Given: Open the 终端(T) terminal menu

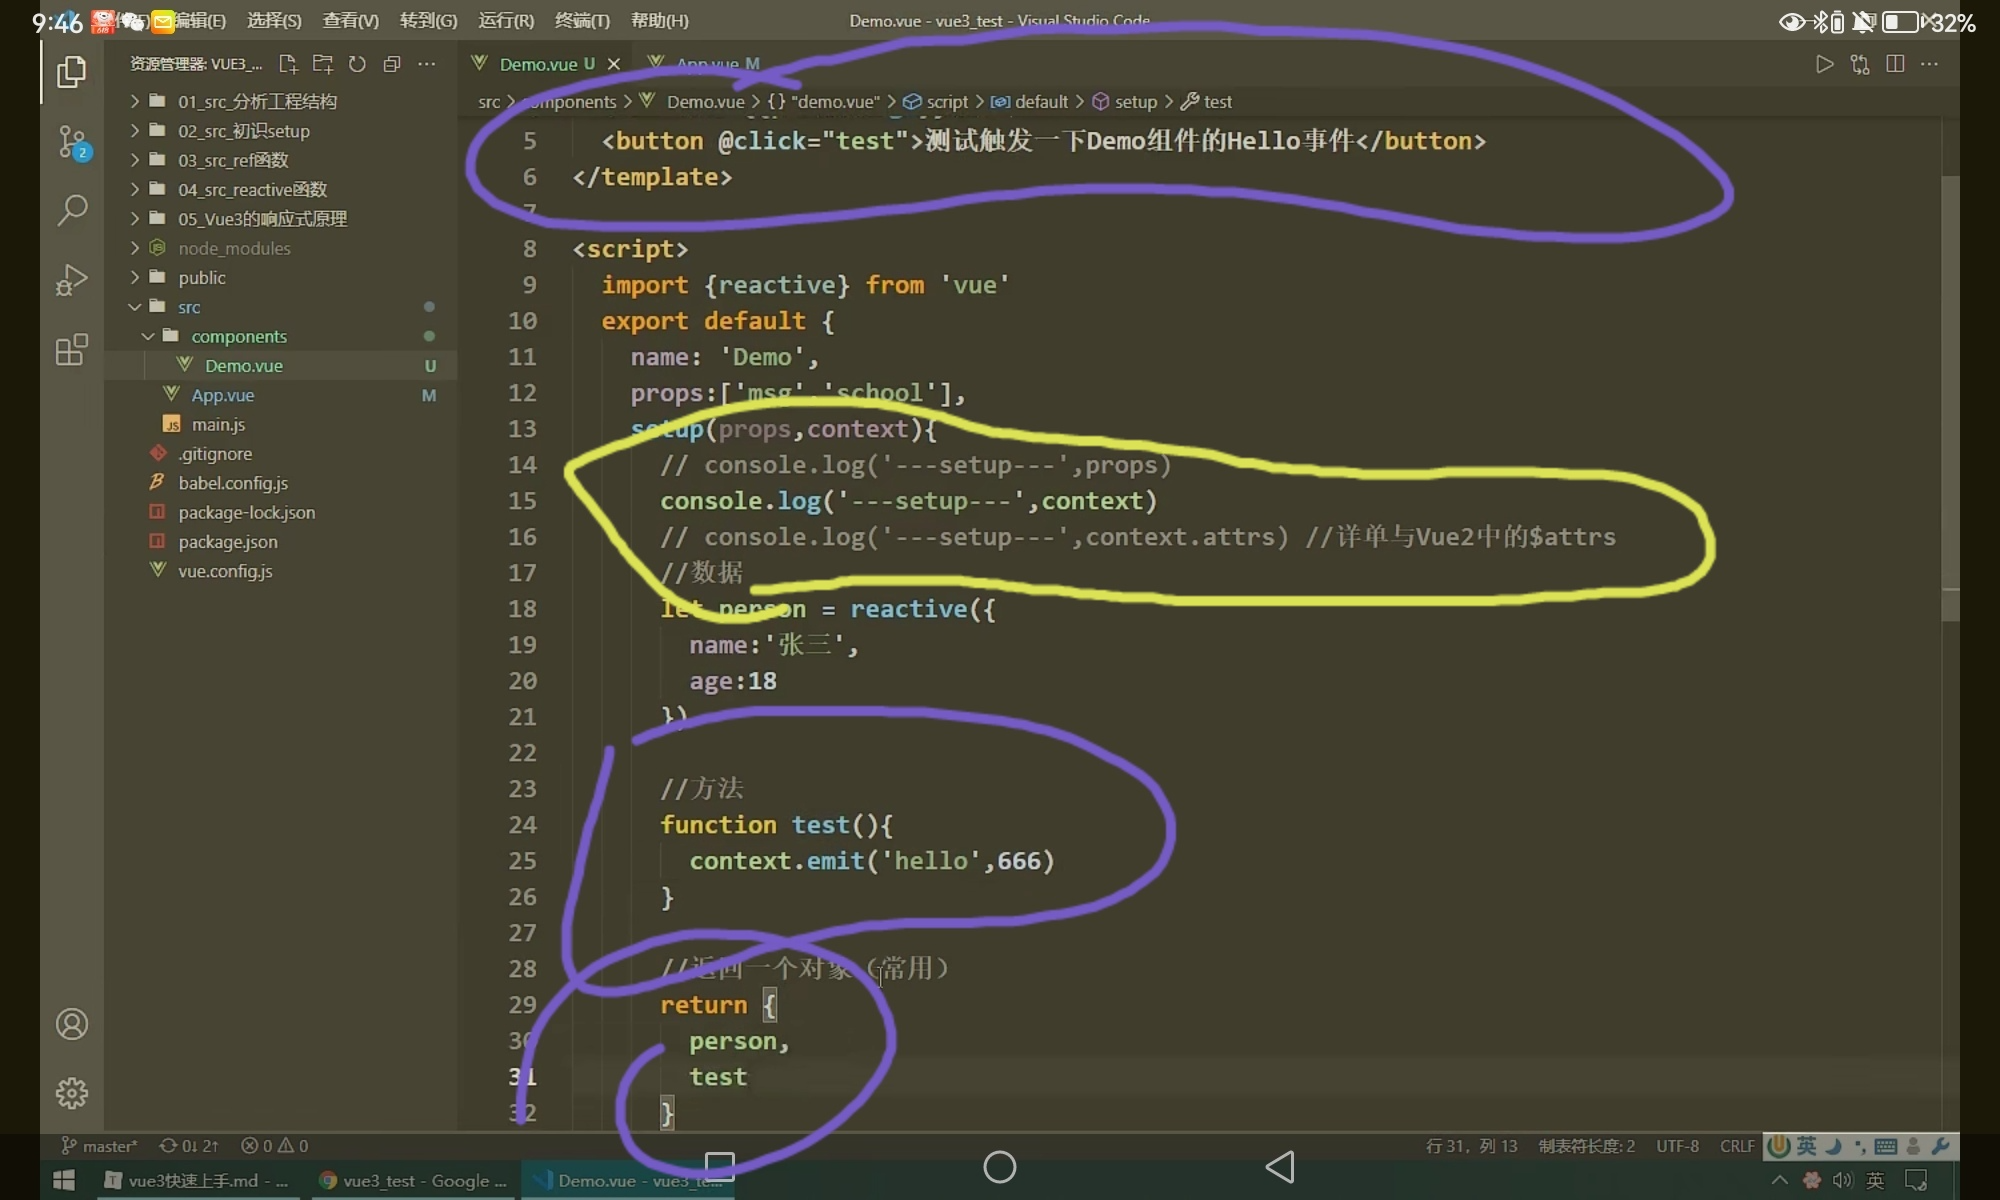Looking at the screenshot, I should 581,20.
